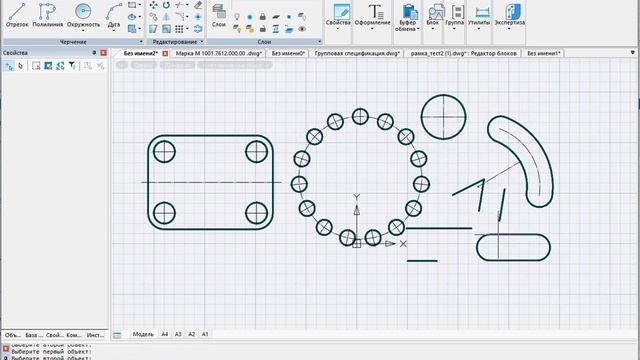Click the Stretch tool icon
The image size is (640, 360).
pos(153,29)
